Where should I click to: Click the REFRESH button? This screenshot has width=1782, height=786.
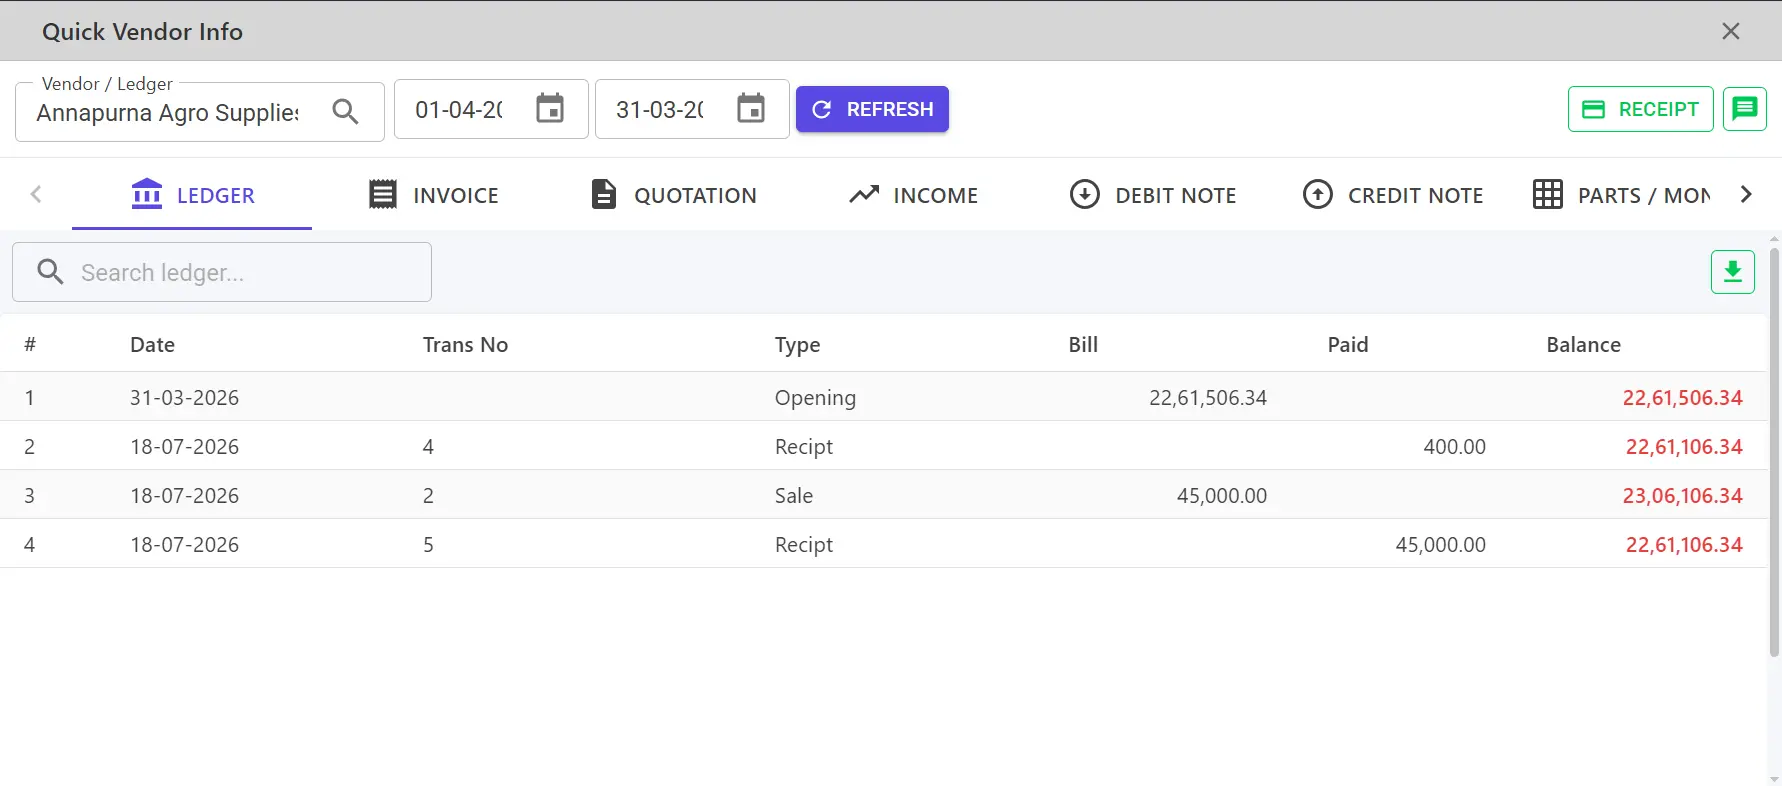pos(872,109)
